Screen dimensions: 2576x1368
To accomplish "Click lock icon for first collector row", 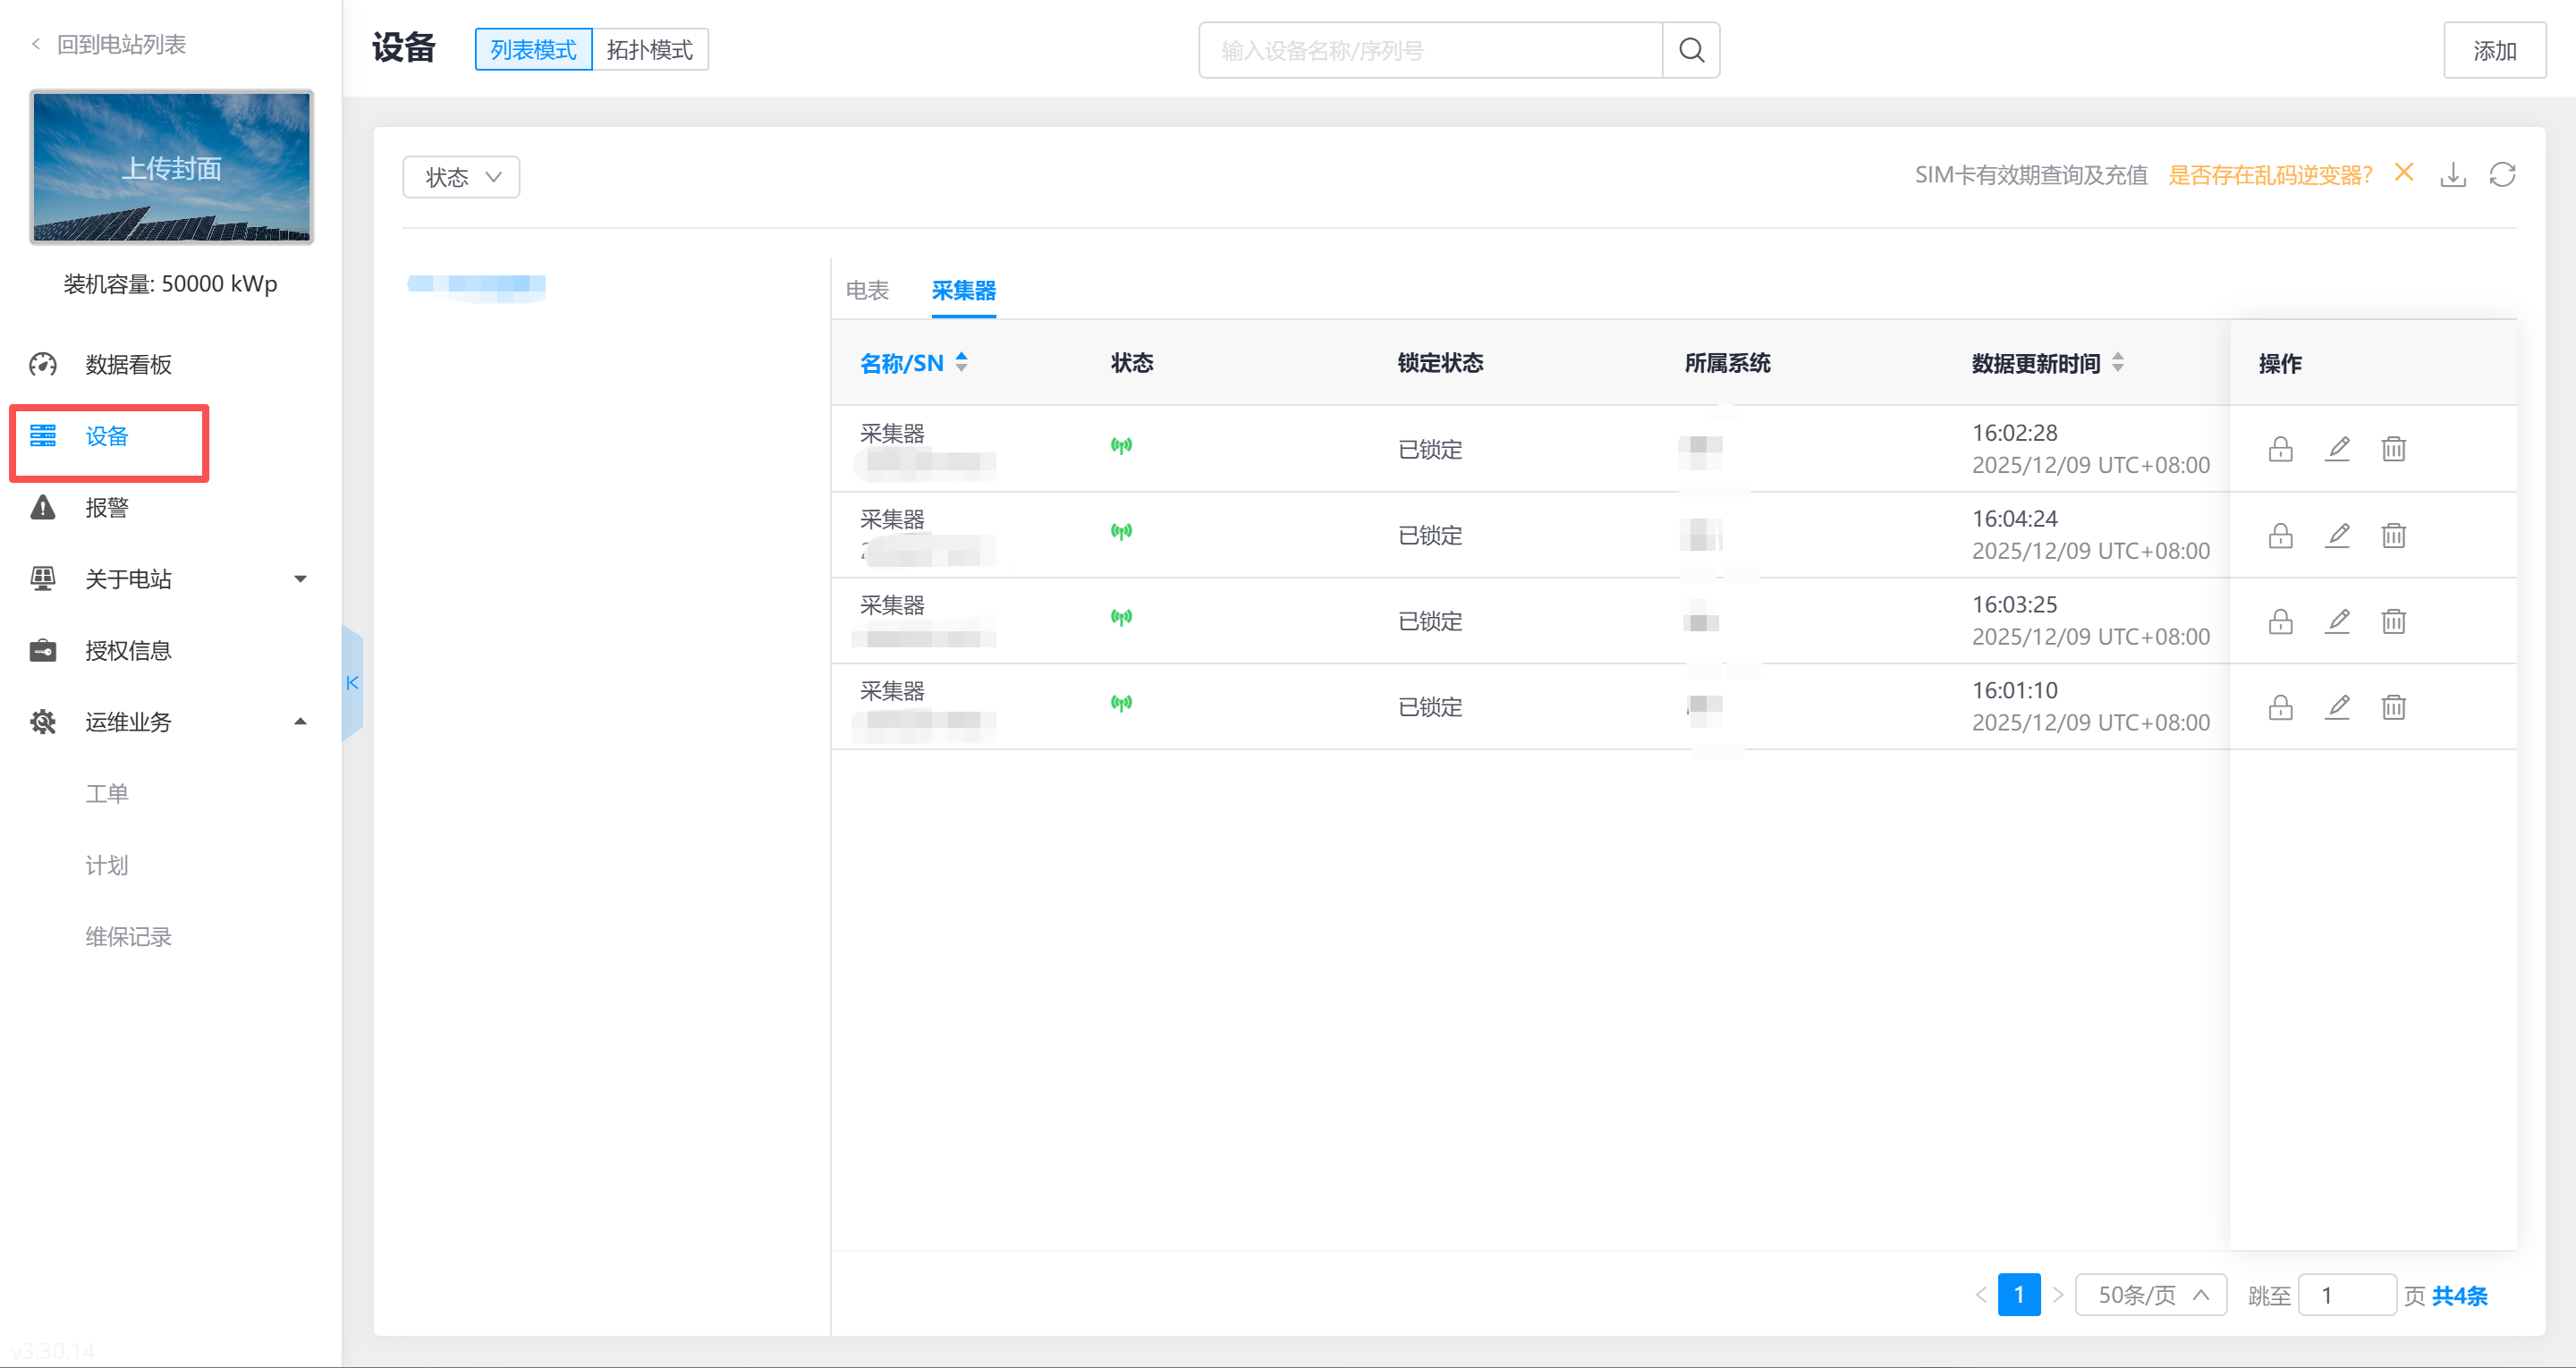I will pyautogui.click(x=2280, y=449).
